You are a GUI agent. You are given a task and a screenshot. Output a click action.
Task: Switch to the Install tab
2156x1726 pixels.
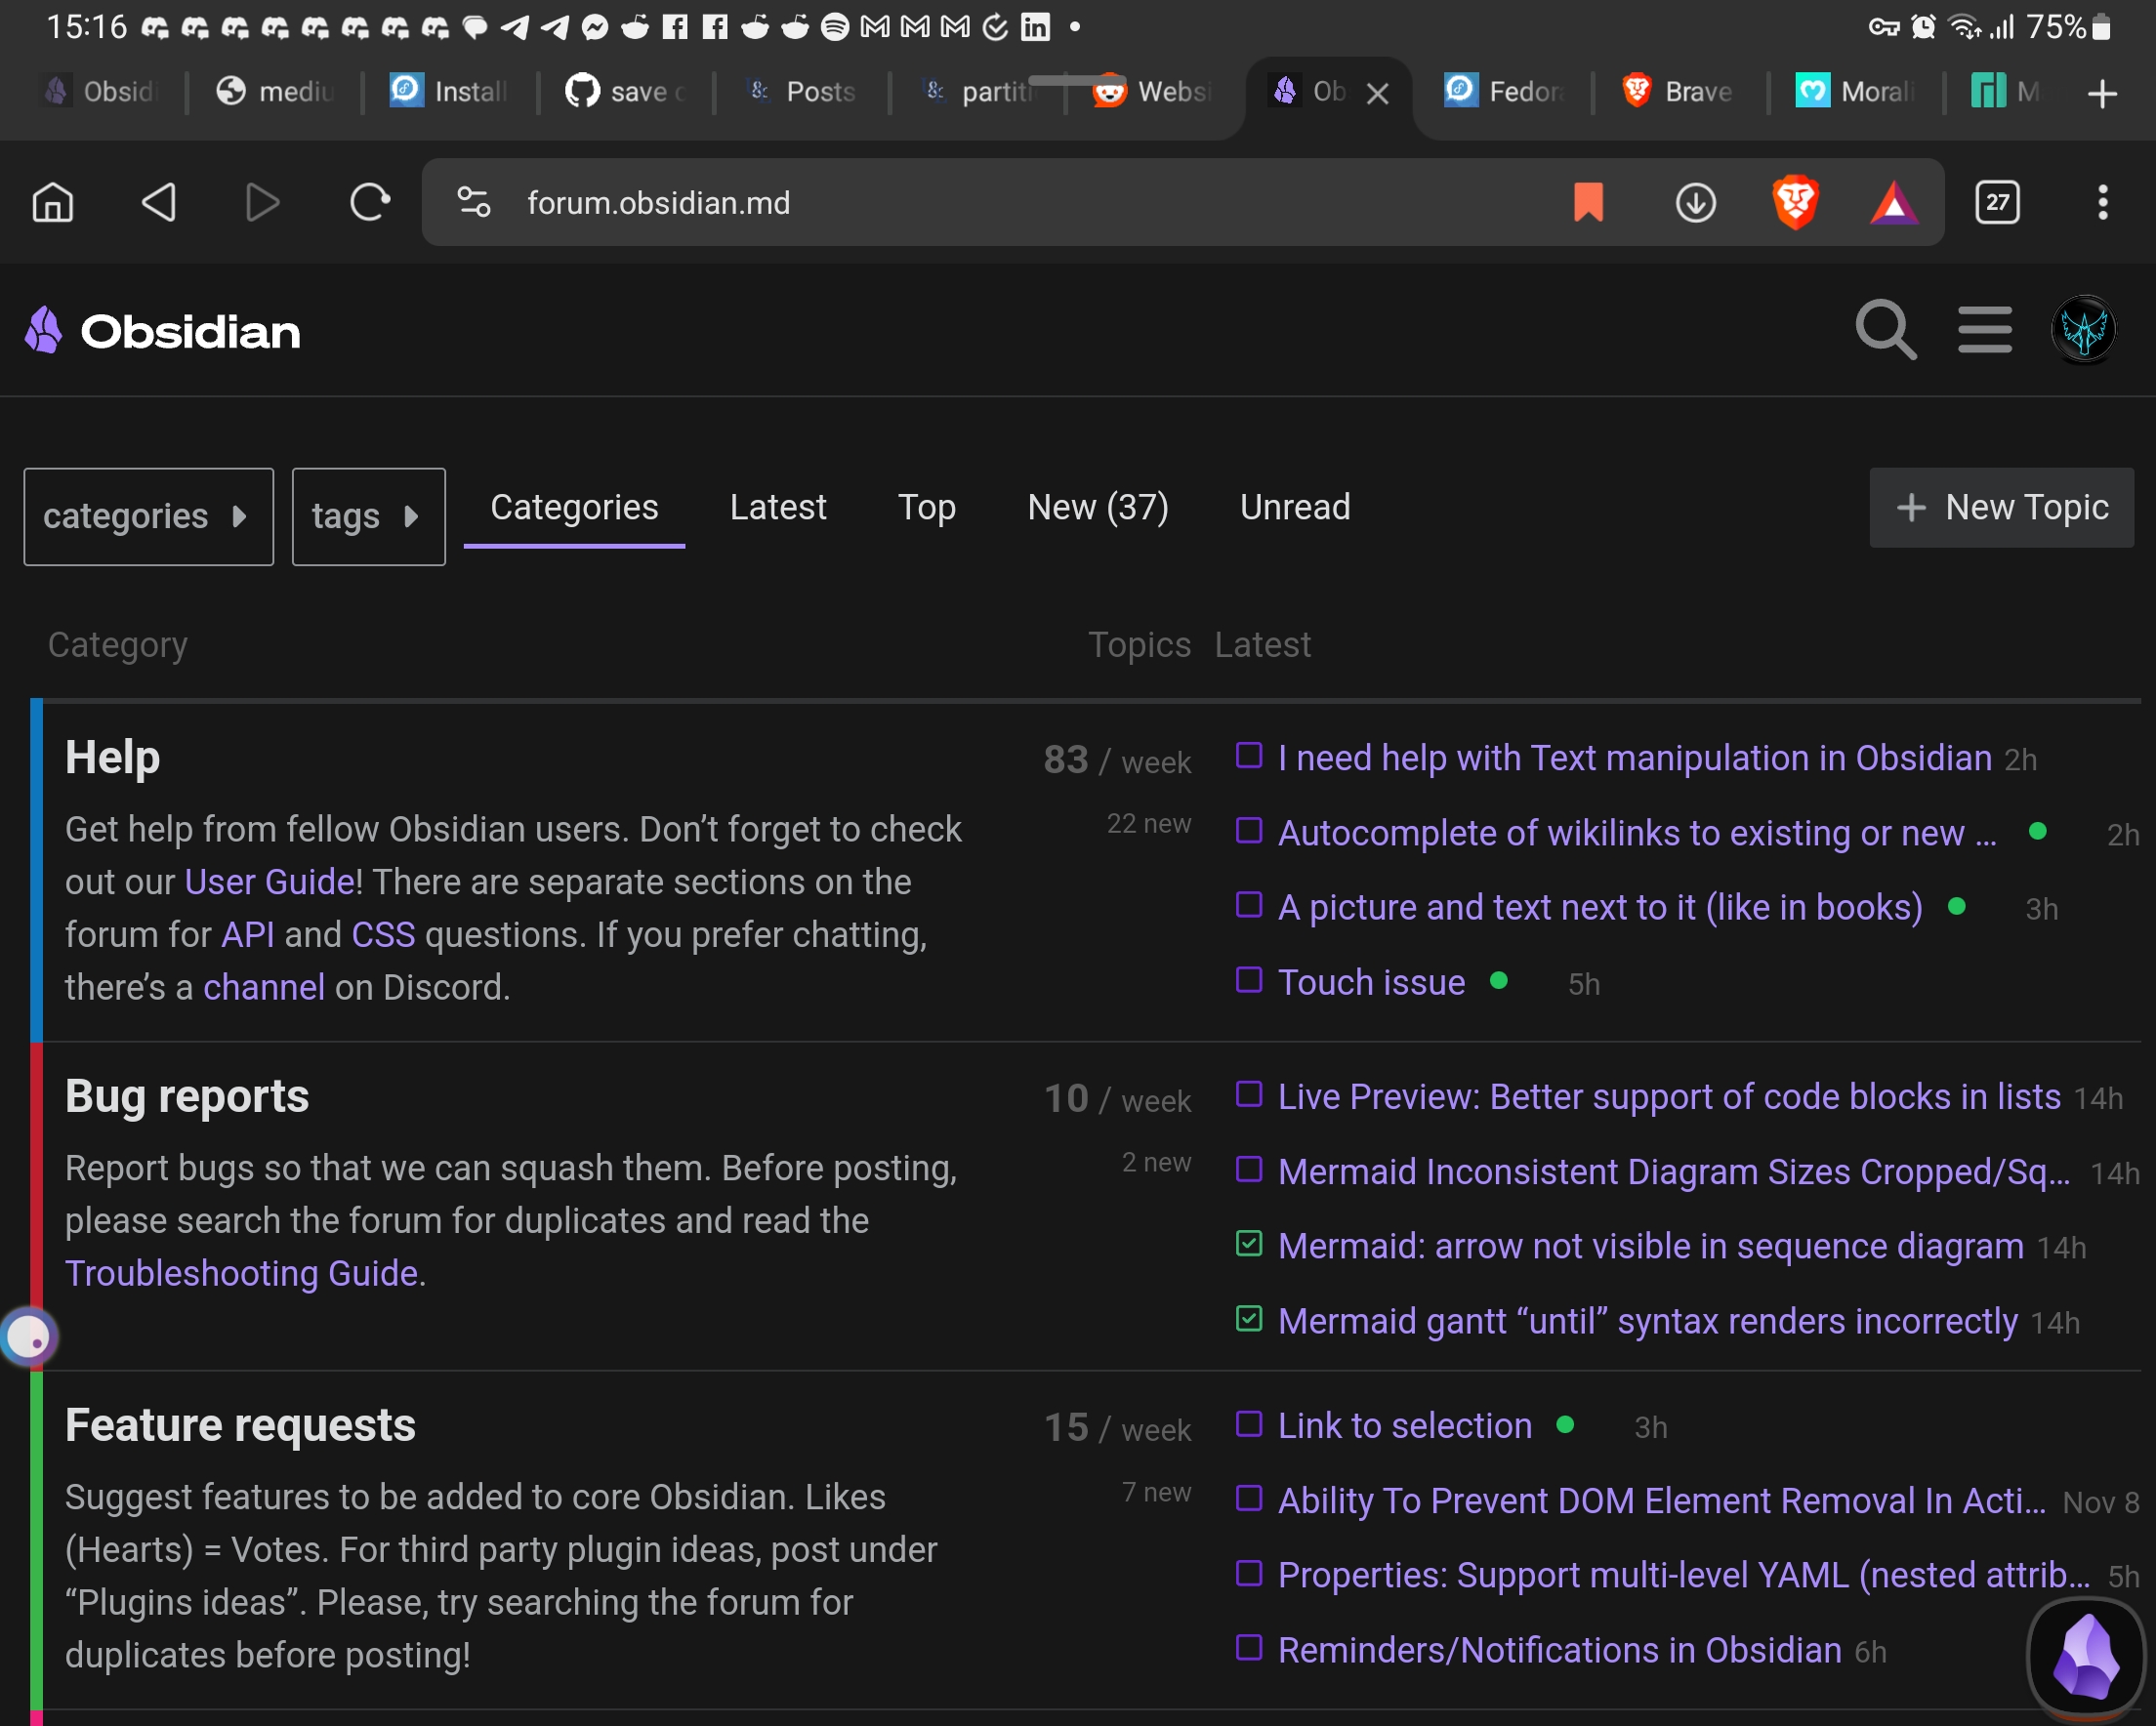[x=448, y=92]
